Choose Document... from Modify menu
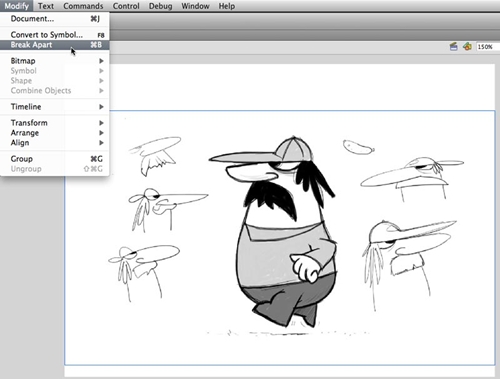Image resolution: width=500 pixels, height=379 pixels. click(x=55, y=19)
